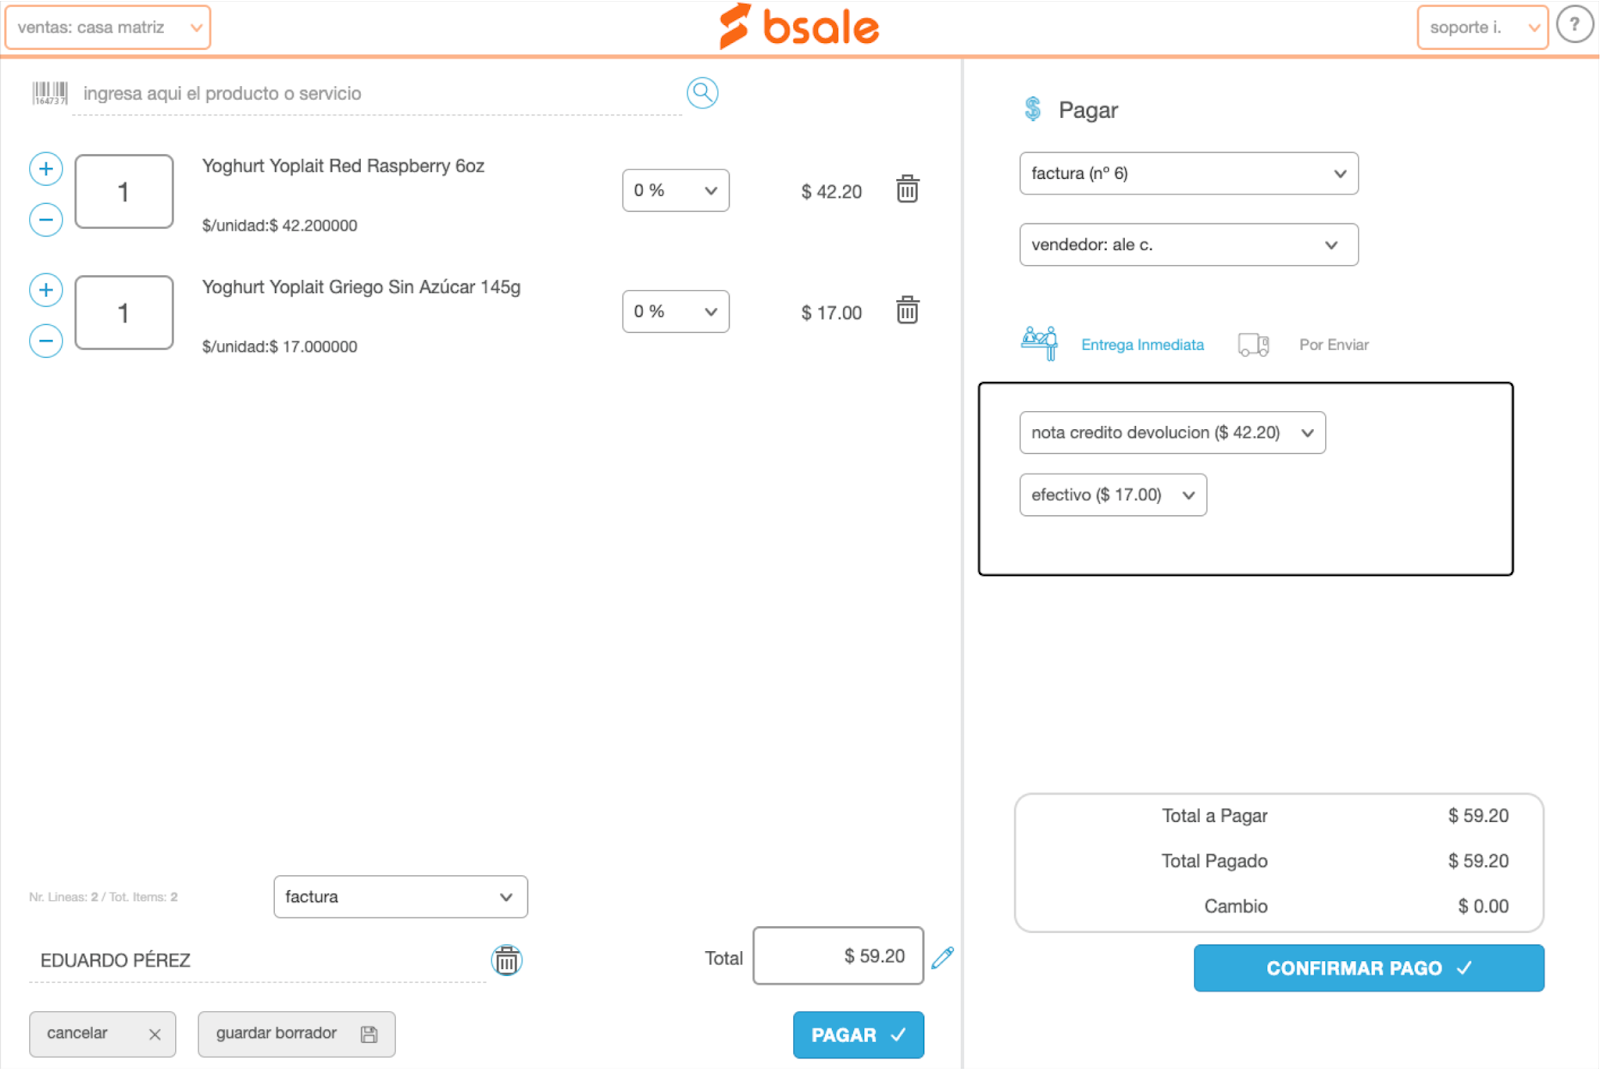Click quantity field of Red Raspberry yoghurt
This screenshot has width=1600, height=1069.
click(124, 192)
